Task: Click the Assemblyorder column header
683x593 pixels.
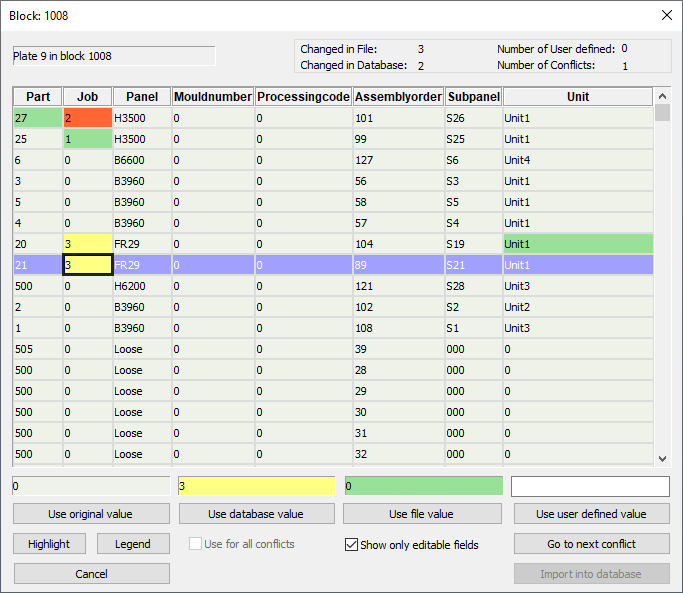Action: (399, 97)
